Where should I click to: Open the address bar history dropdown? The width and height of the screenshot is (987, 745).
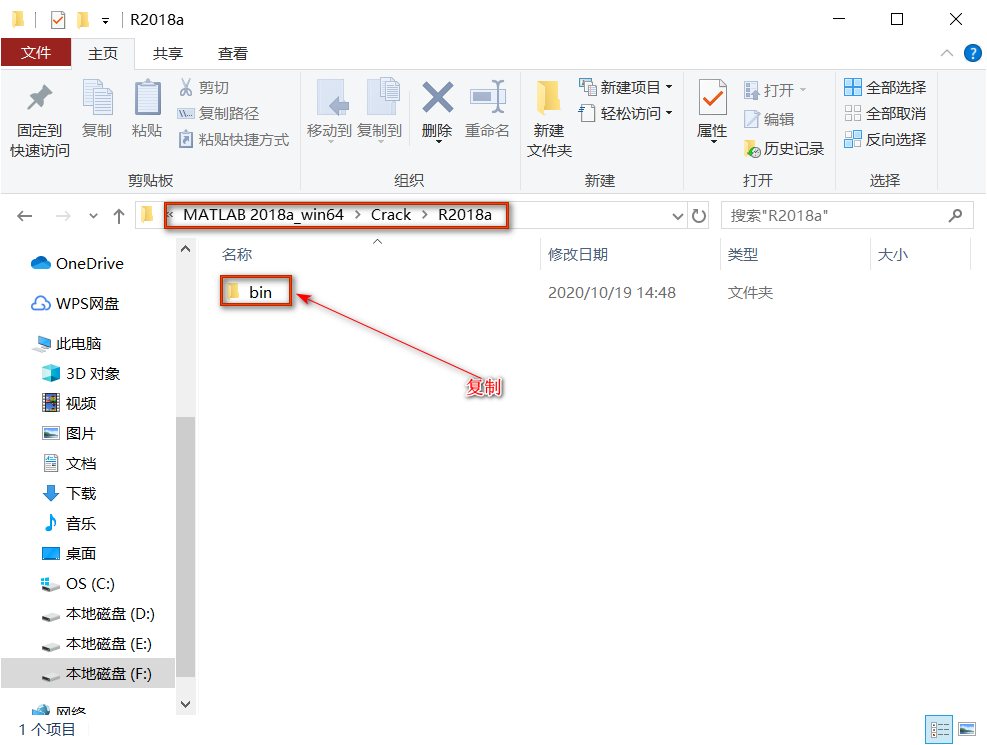point(677,216)
